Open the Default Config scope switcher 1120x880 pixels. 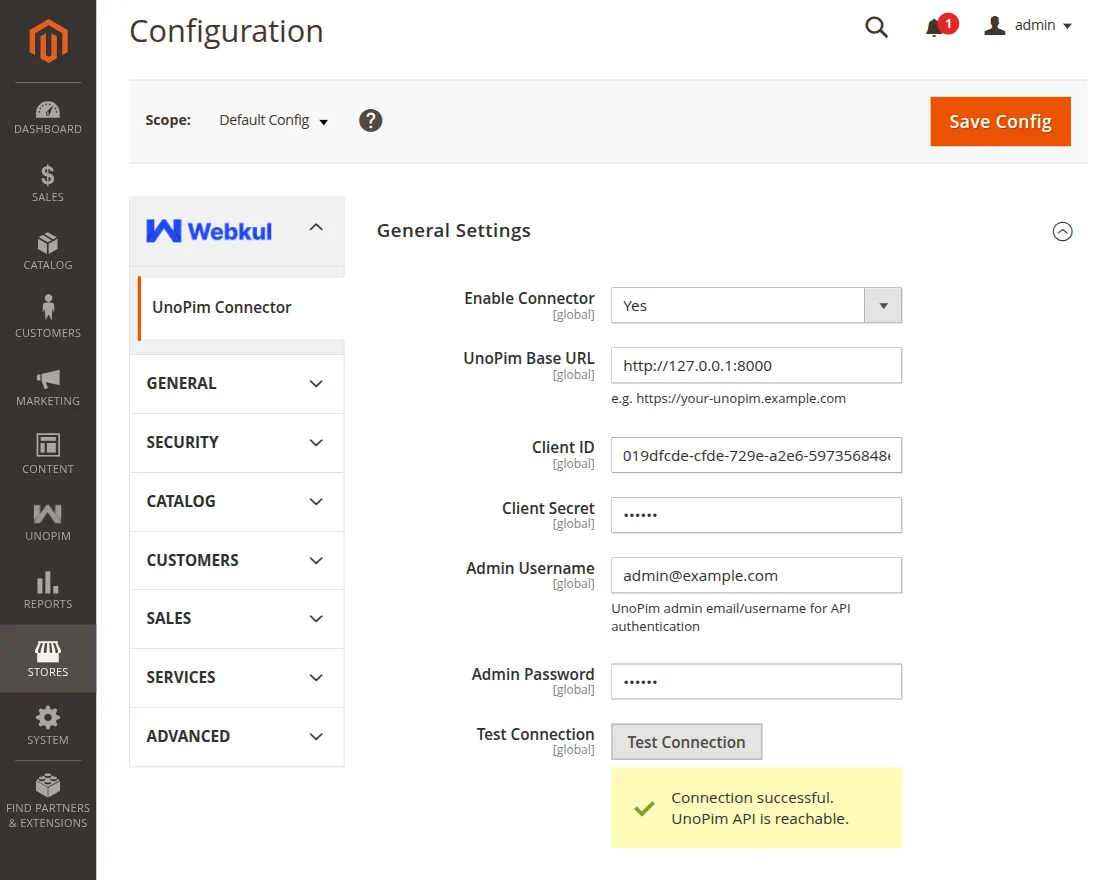274,120
